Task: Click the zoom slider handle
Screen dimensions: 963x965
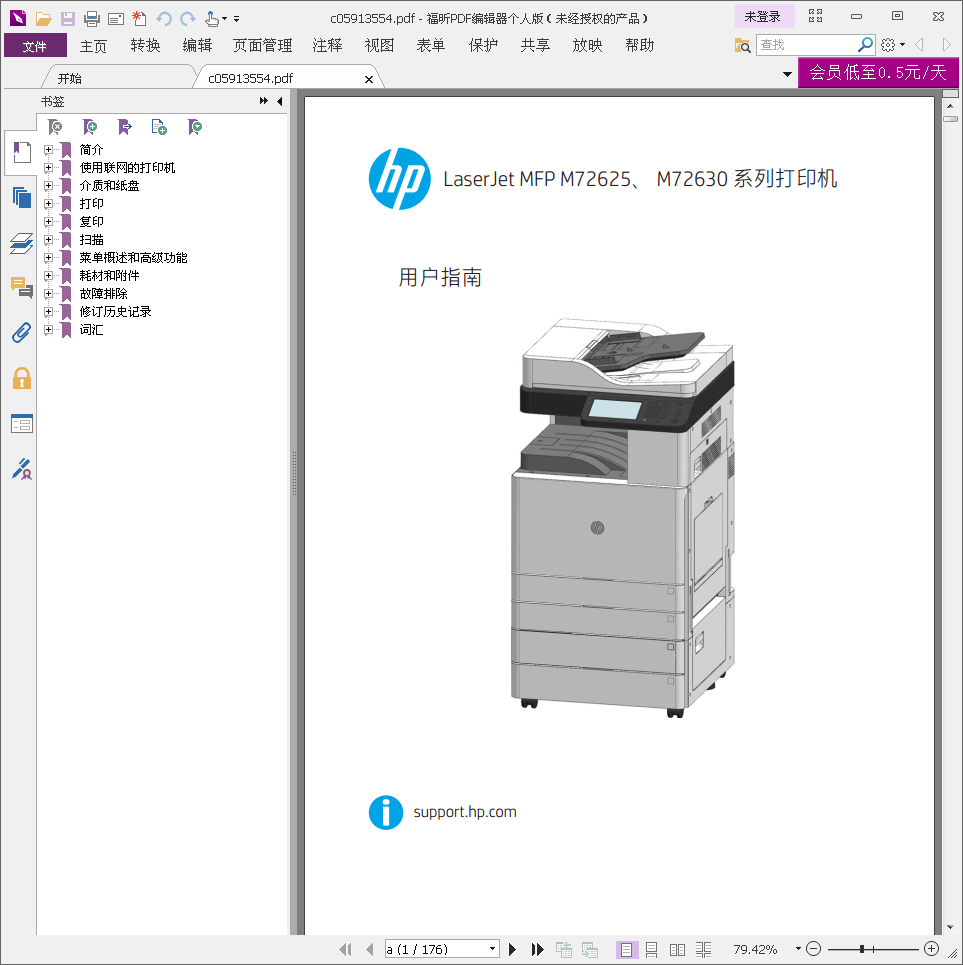Action: (x=862, y=949)
